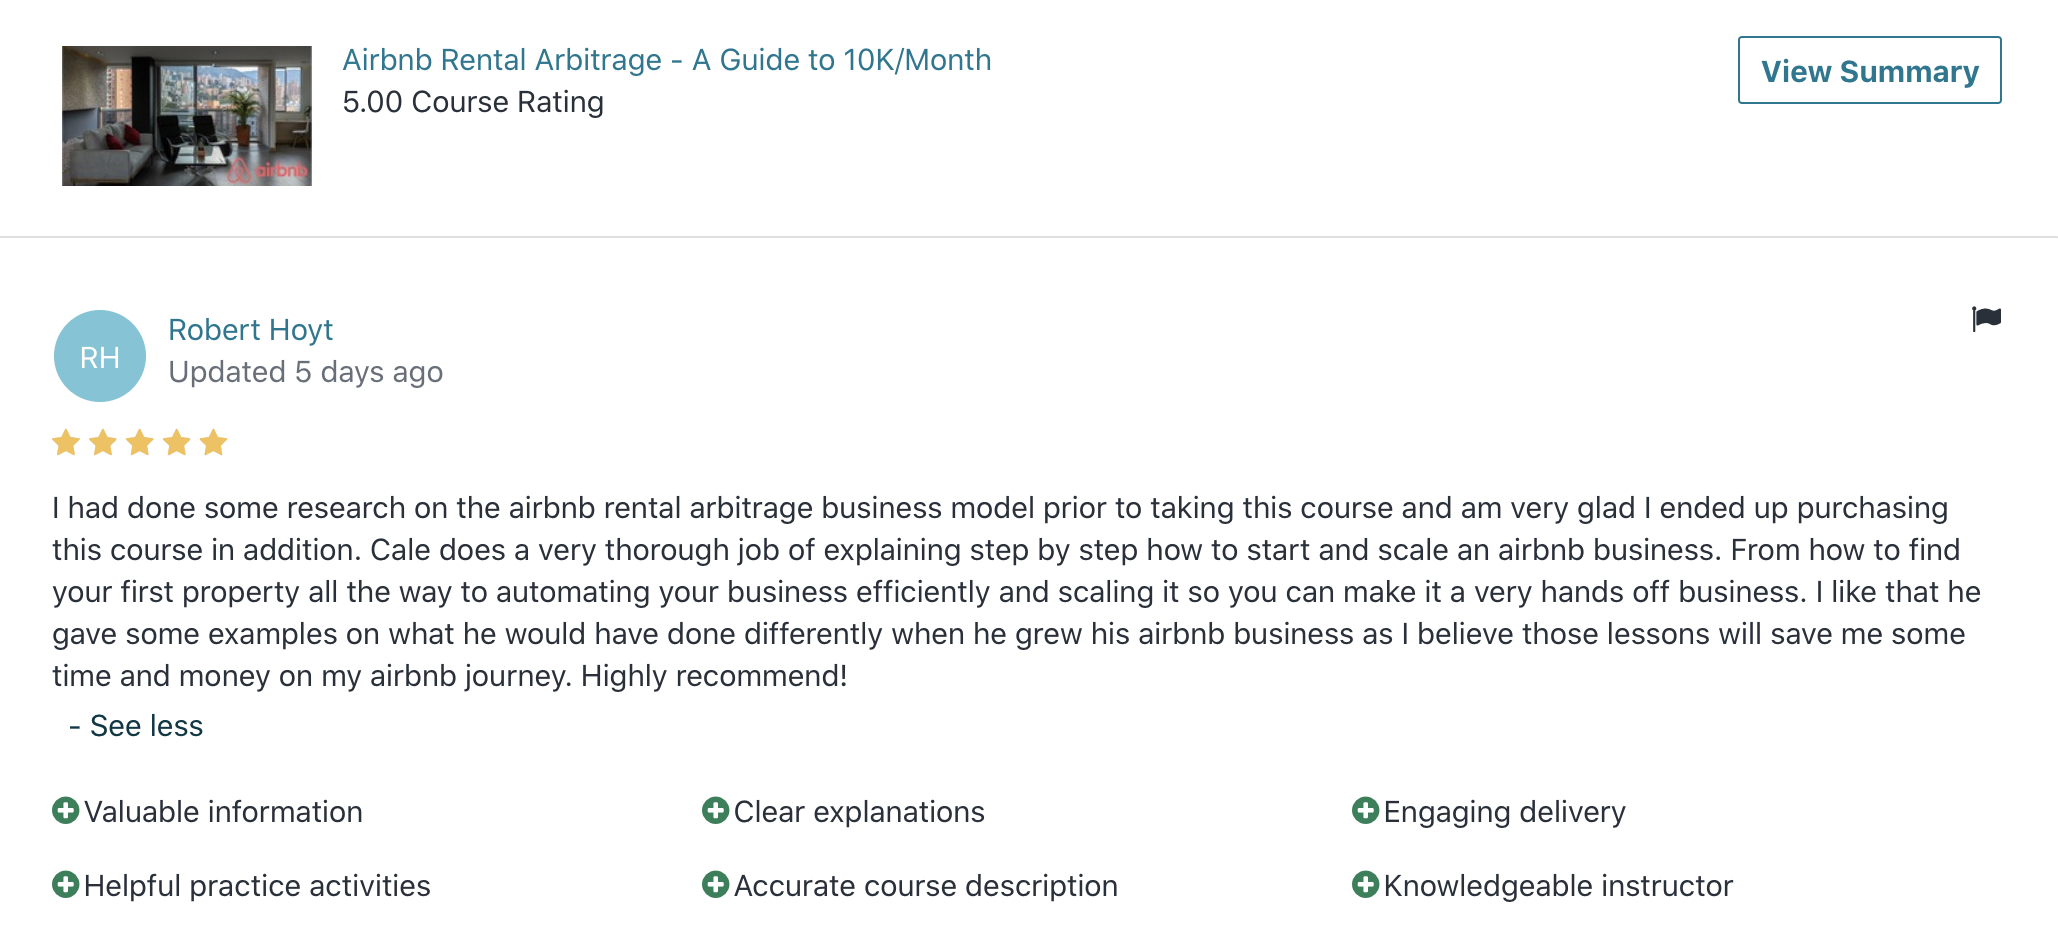Open the Airbnb Rental Arbitrage course page

click(x=667, y=59)
